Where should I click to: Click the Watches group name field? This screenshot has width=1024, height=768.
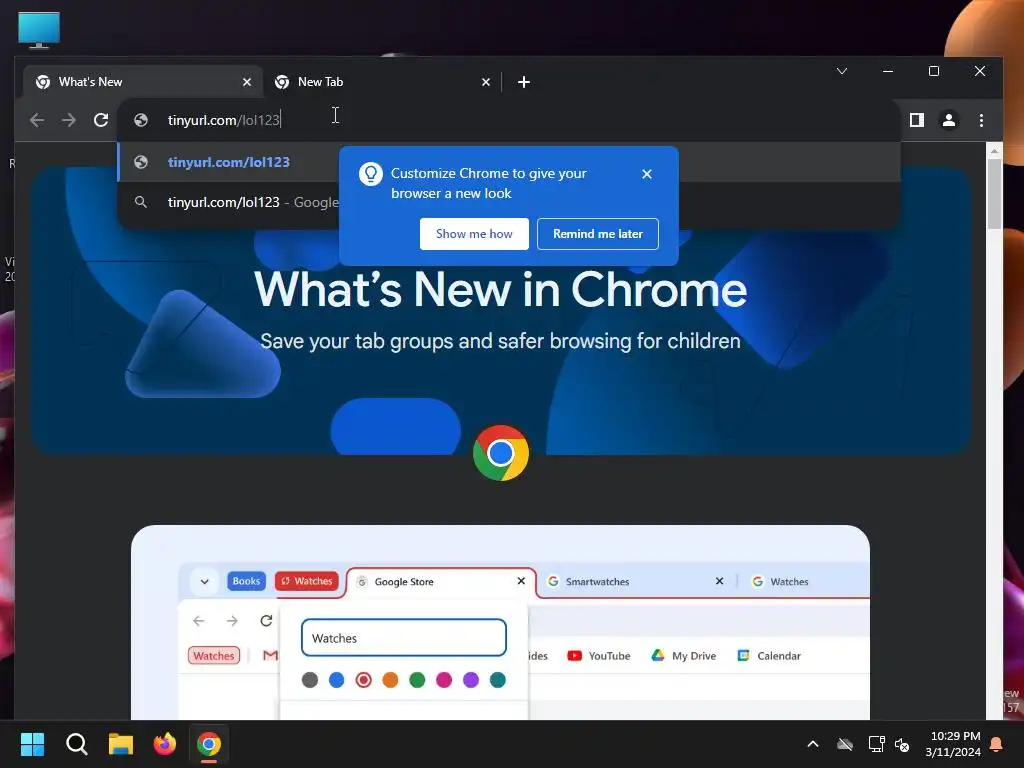[x=404, y=638]
